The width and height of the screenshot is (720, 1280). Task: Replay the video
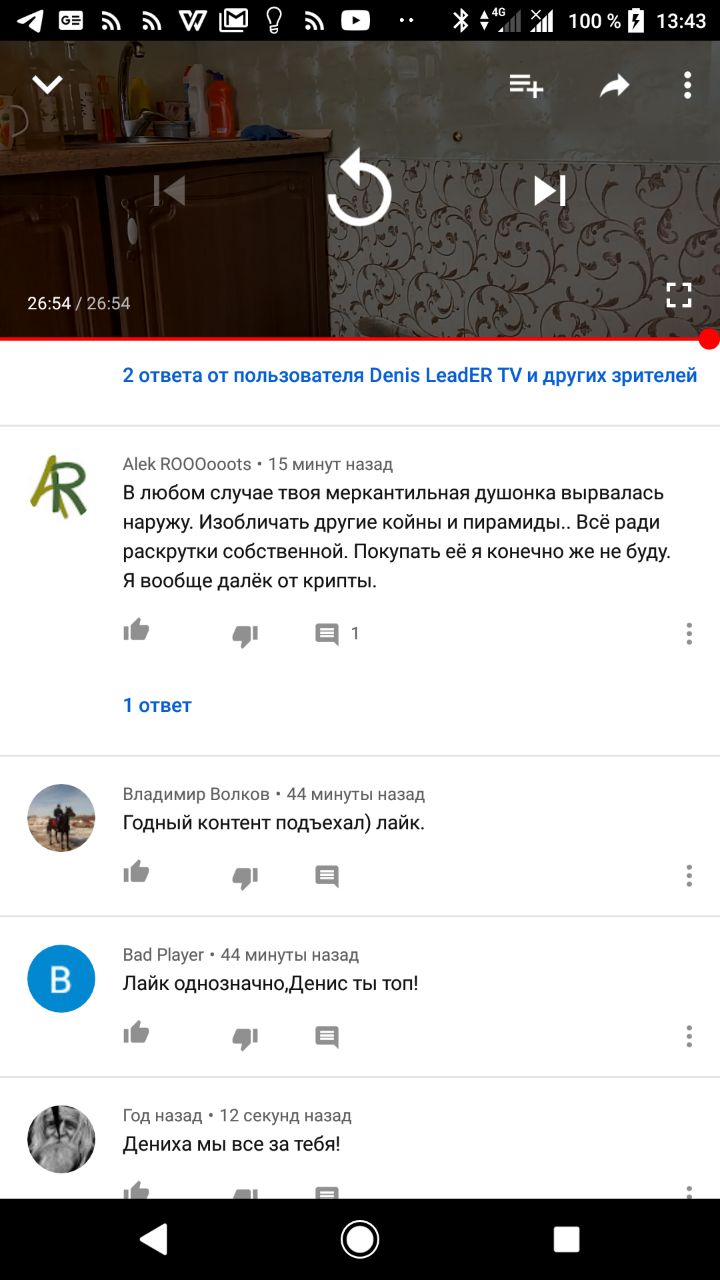point(359,188)
